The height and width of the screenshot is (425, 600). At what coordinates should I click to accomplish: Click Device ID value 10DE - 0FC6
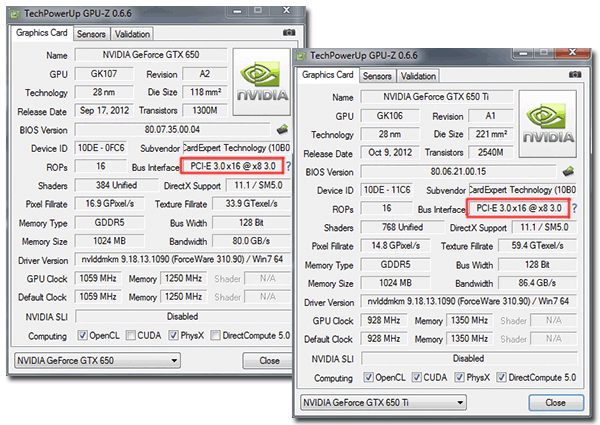101,148
